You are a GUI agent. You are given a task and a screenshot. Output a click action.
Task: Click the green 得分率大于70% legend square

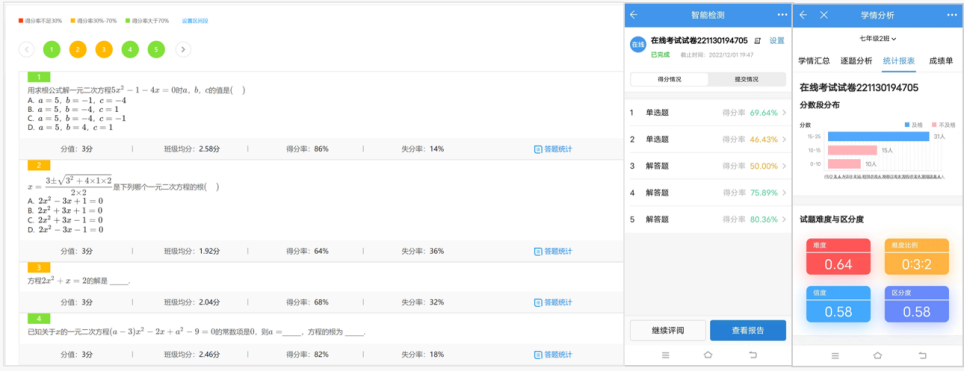tap(128, 20)
